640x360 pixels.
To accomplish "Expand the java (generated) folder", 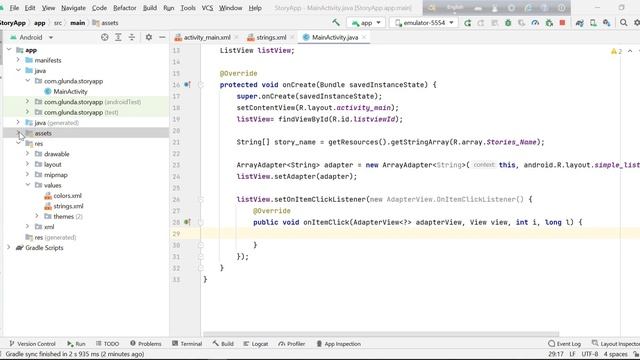I will pos(18,122).
